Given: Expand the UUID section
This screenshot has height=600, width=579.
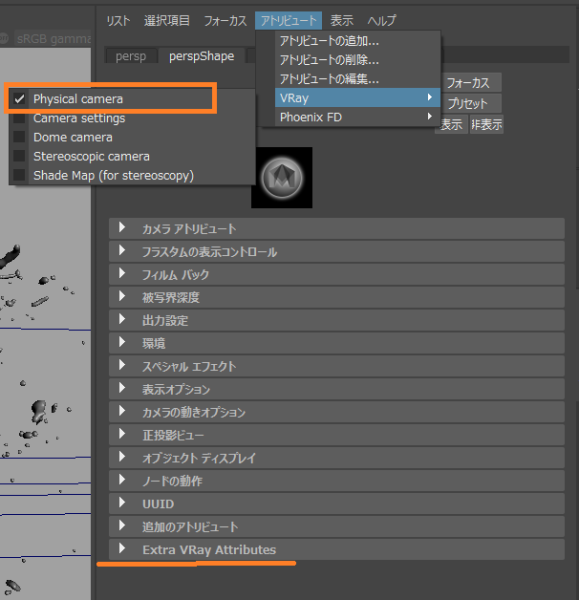Looking at the screenshot, I should pos(336,504).
